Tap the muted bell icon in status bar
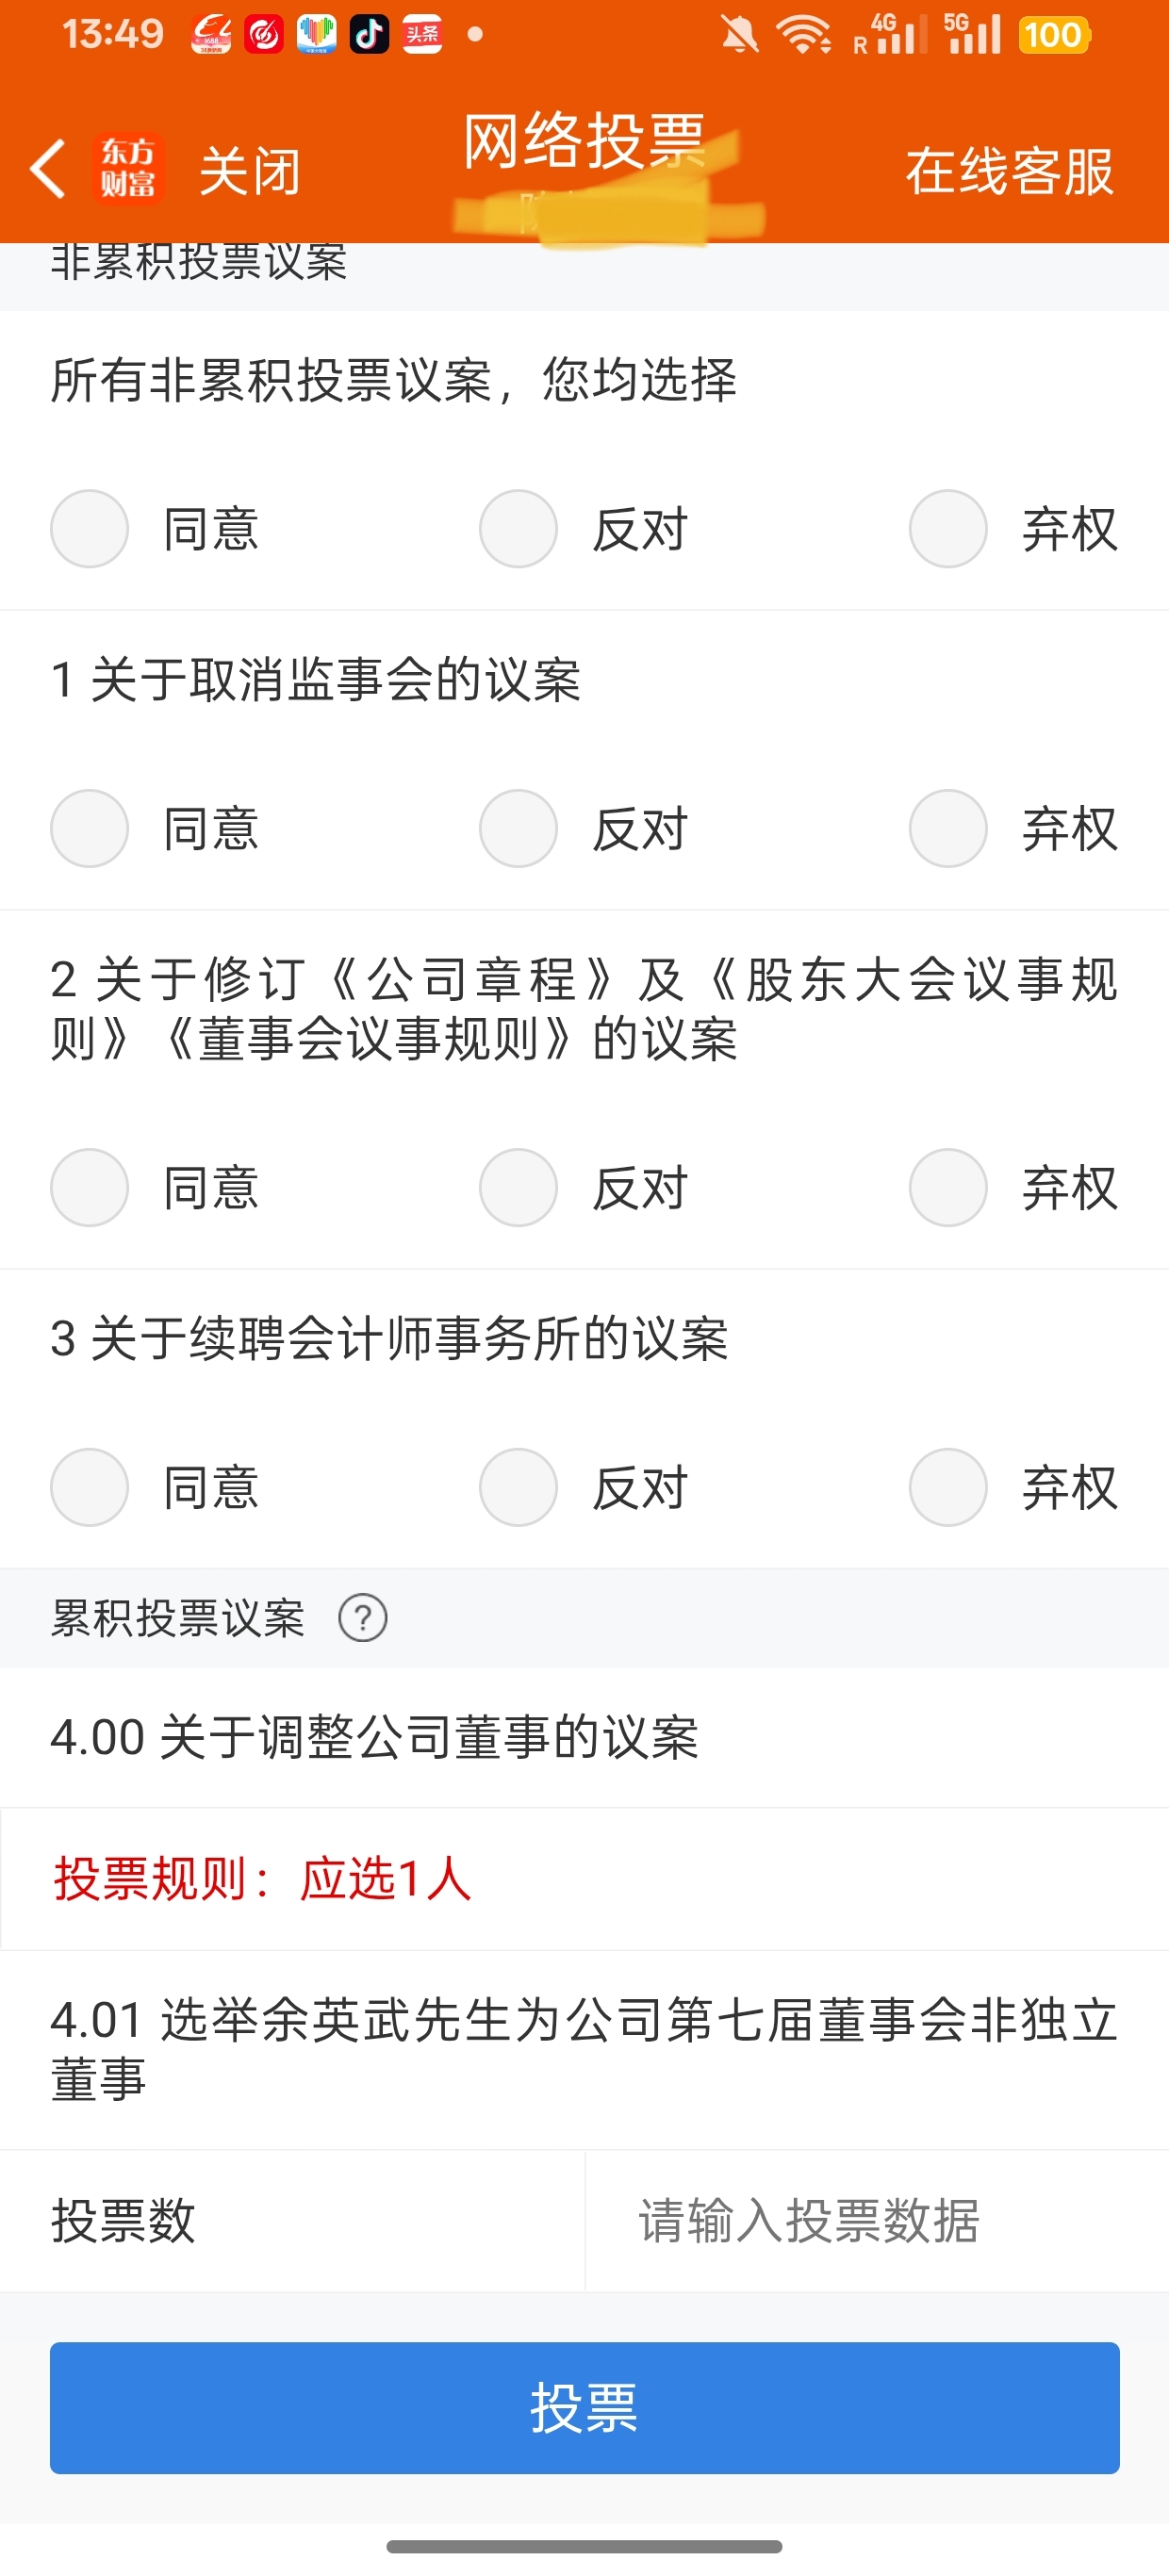1169x2576 pixels. [x=740, y=35]
